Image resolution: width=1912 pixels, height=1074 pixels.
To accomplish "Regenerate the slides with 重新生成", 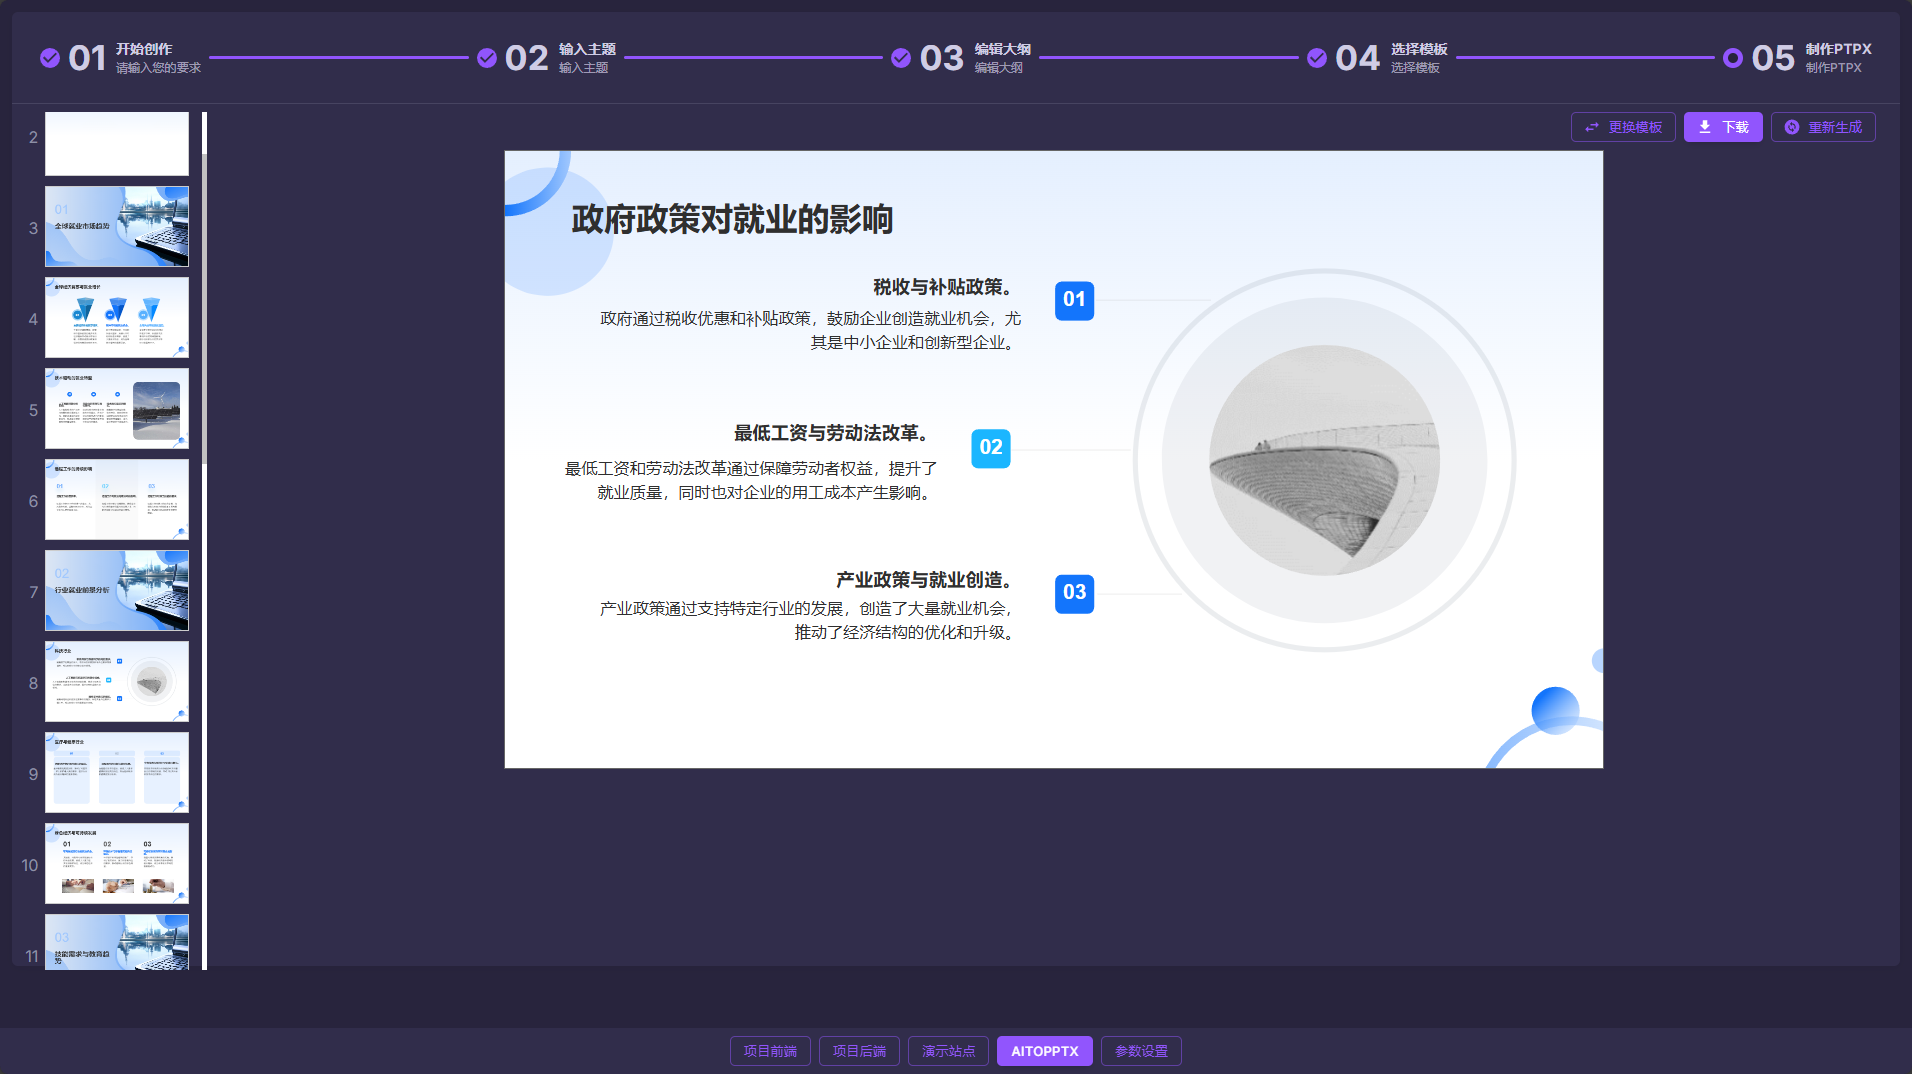I will [x=1823, y=127].
